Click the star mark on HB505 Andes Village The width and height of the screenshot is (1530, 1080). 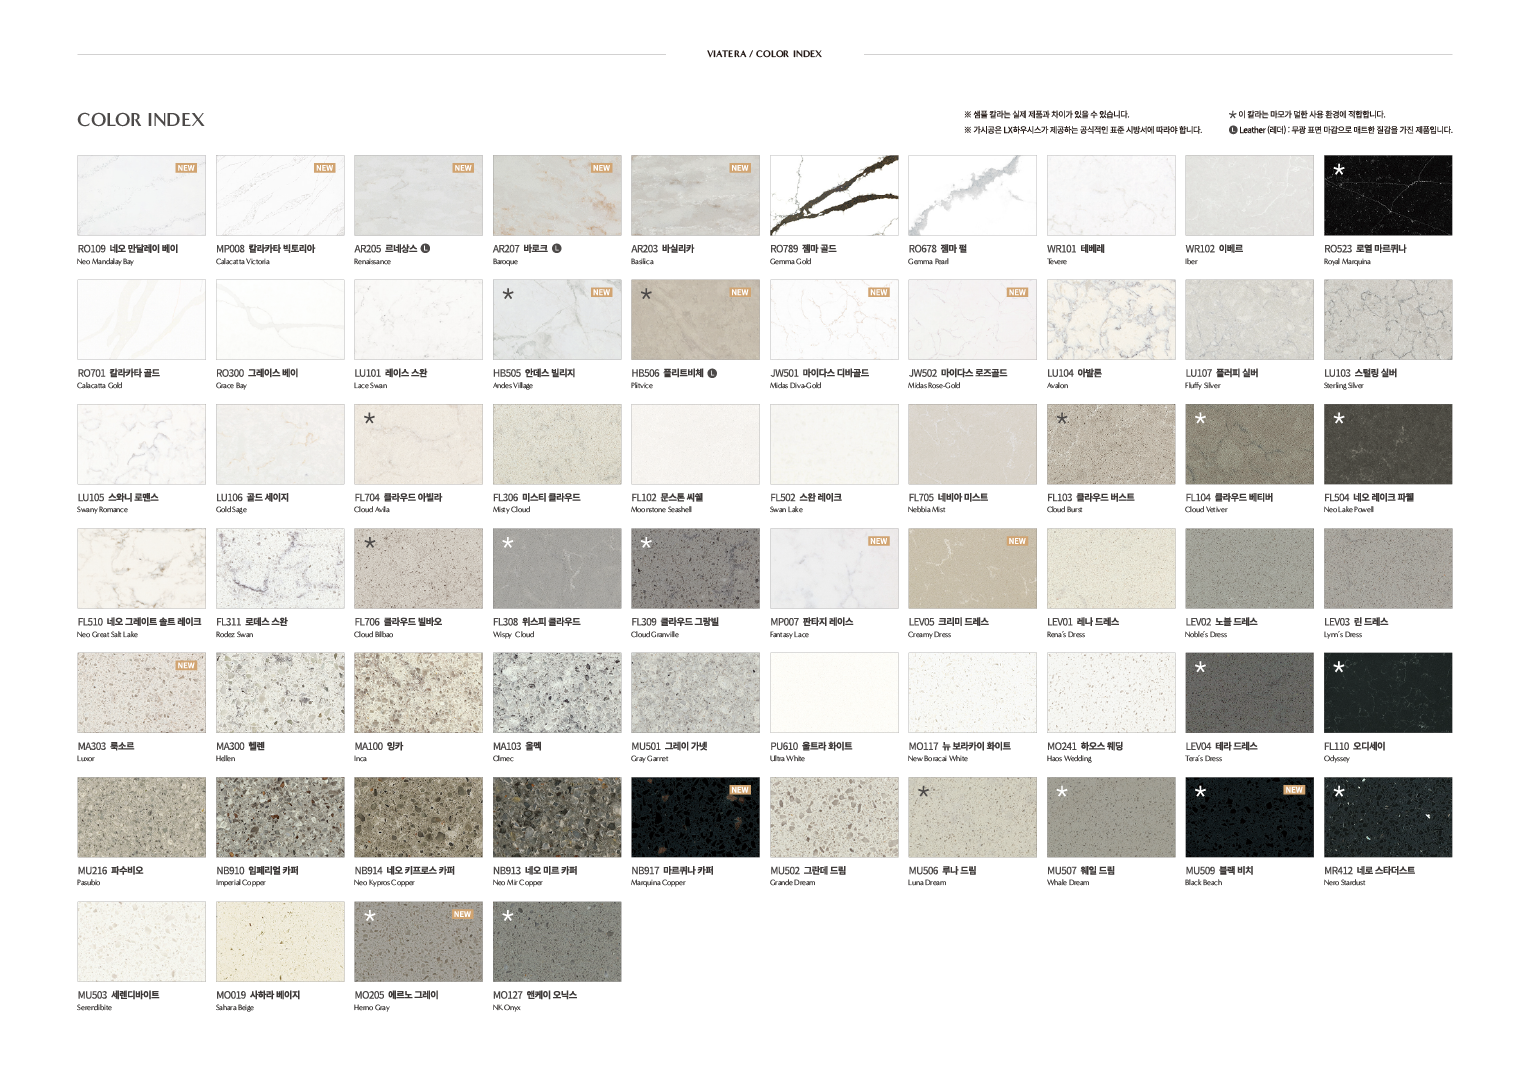click(x=508, y=294)
